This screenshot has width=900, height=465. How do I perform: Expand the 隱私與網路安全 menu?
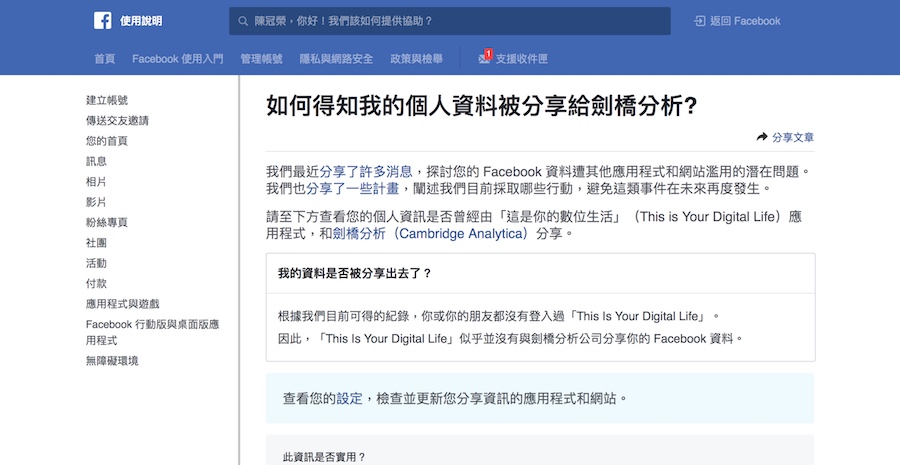[336, 59]
